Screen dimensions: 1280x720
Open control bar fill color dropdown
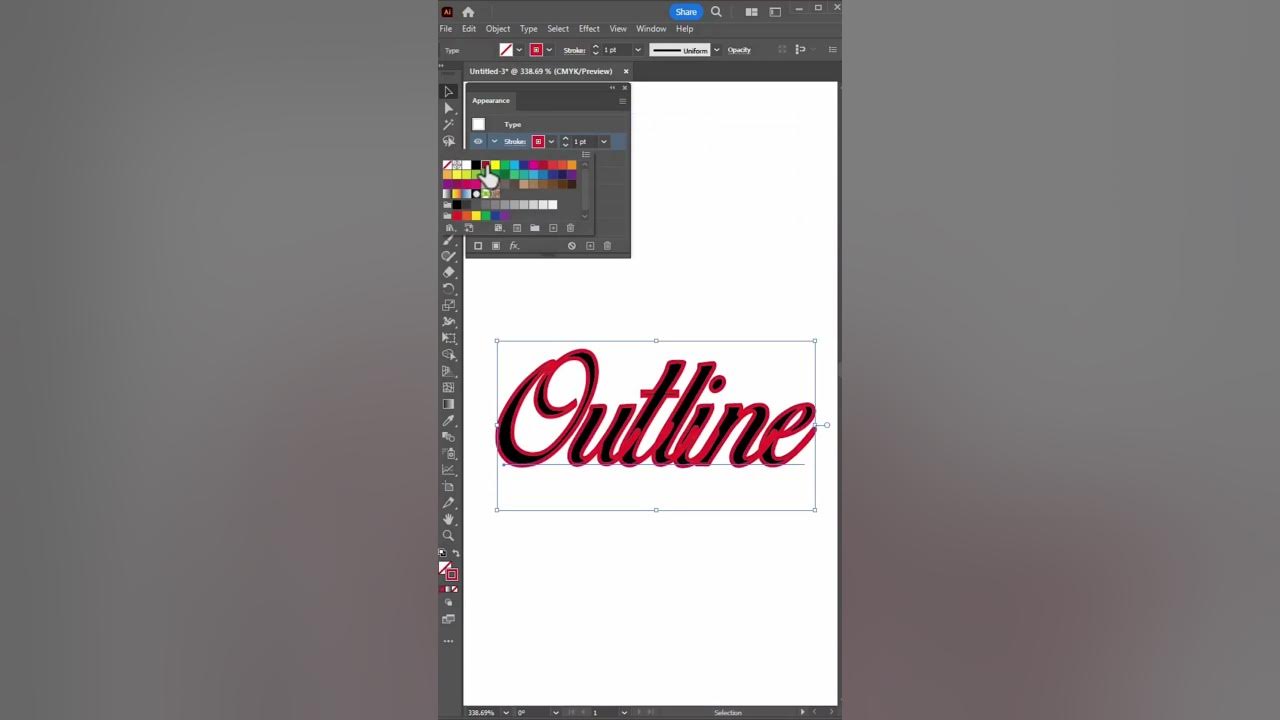(x=519, y=50)
